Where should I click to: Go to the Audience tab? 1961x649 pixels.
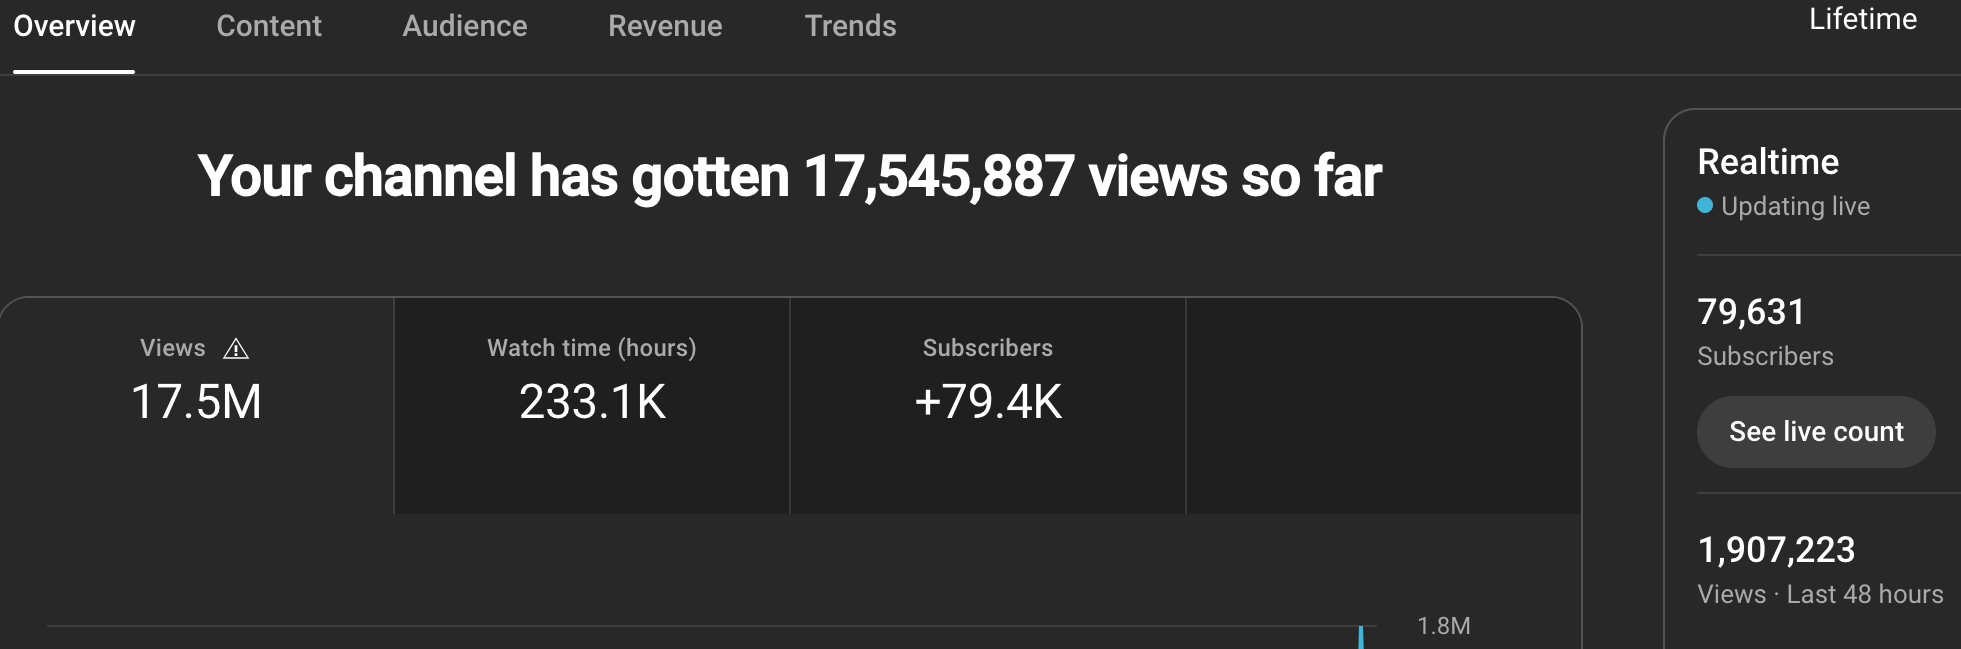465,26
